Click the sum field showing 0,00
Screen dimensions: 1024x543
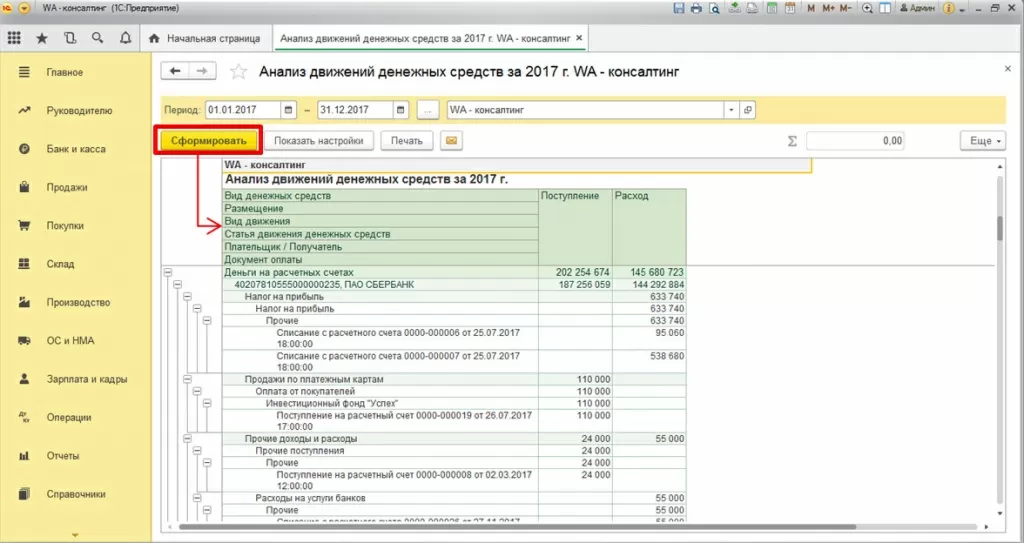click(x=855, y=140)
